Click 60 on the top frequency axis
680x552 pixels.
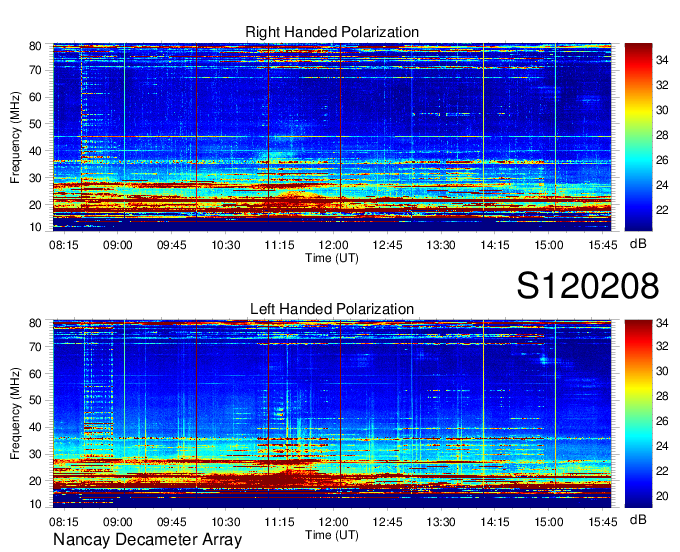(35, 97)
